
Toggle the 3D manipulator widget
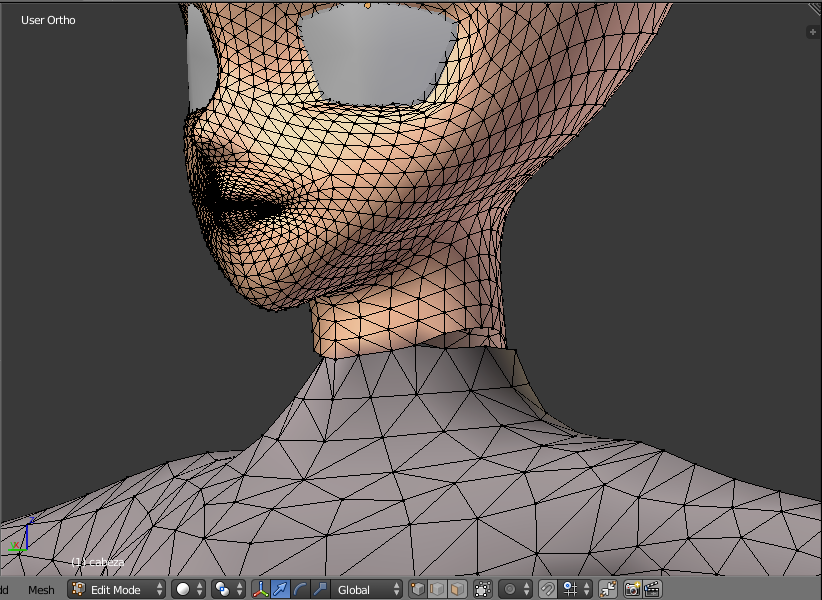point(261,590)
